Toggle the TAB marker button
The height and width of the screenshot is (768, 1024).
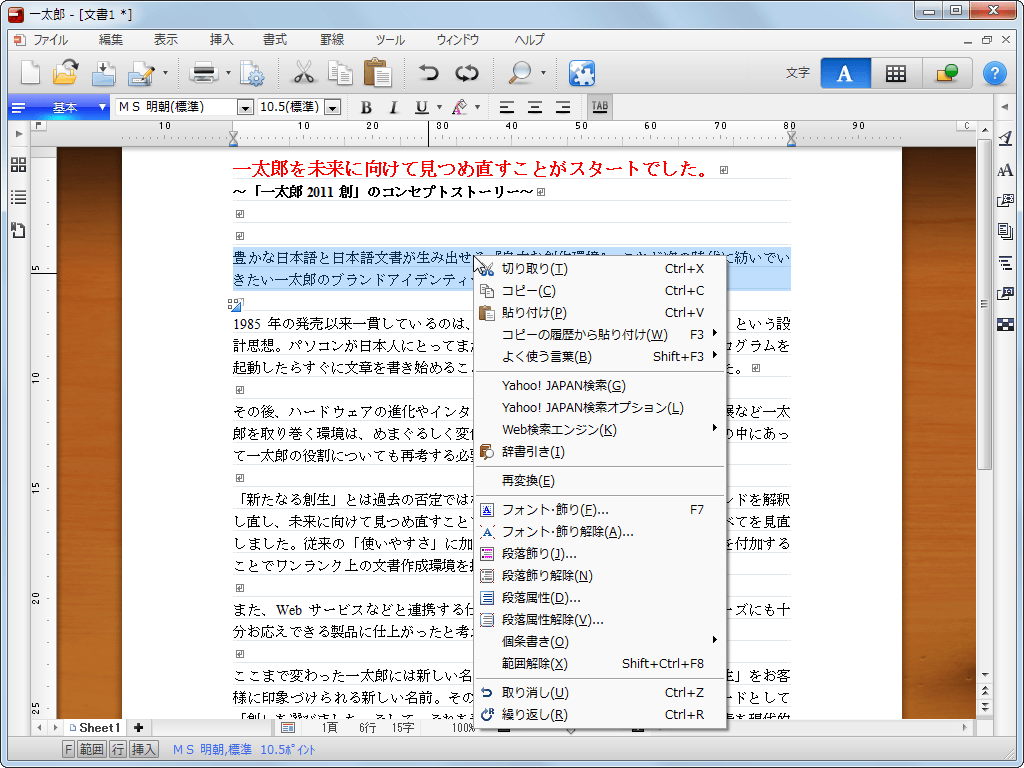pos(600,107)
